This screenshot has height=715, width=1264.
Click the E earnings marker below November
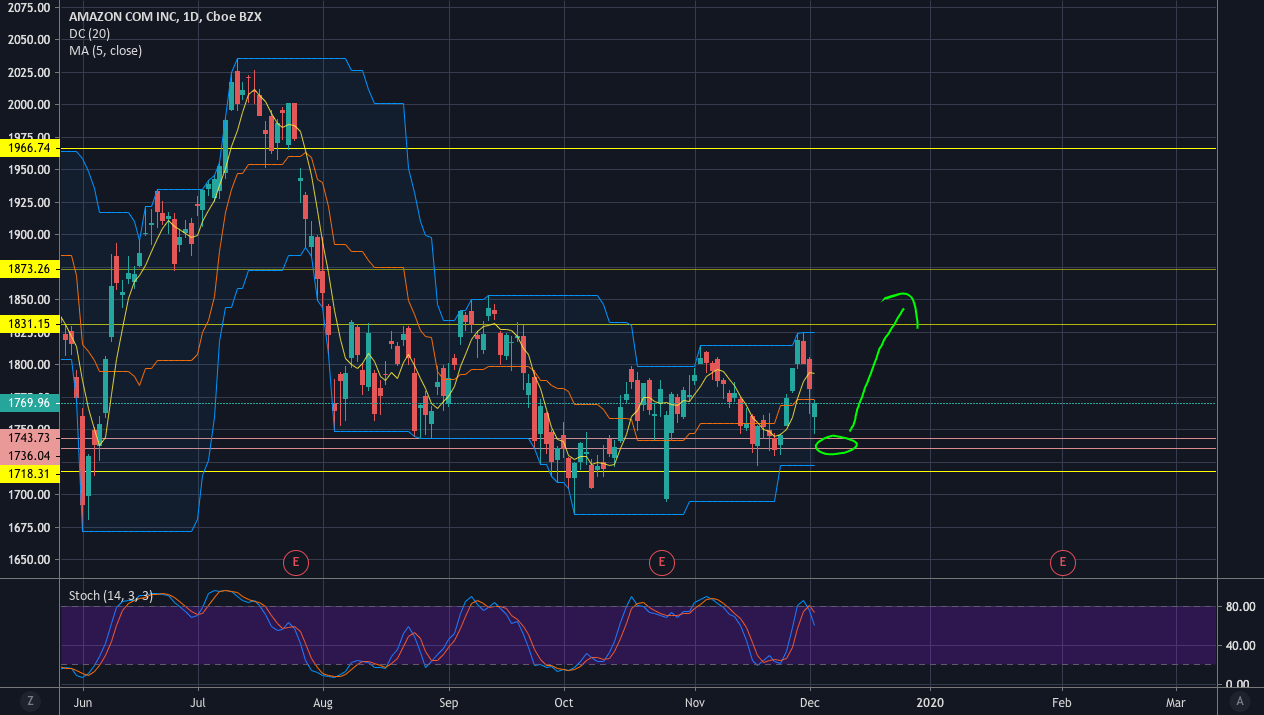[x=662, y=562]
